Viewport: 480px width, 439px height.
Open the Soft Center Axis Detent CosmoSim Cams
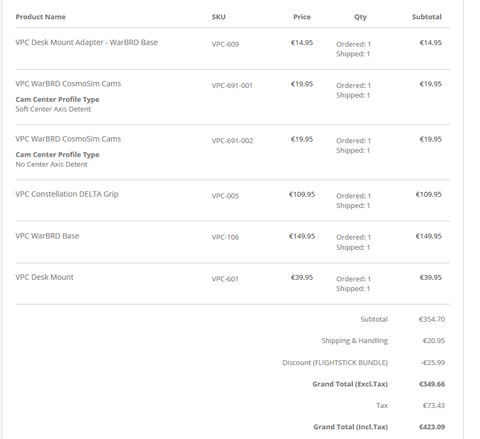coord(68,84)
